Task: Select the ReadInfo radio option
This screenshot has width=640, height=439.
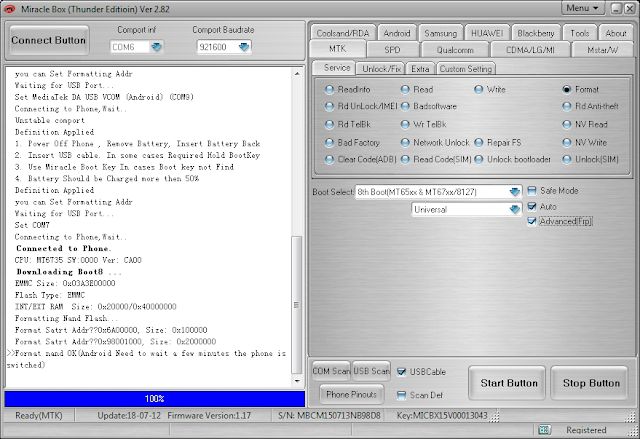Action: 329,89
